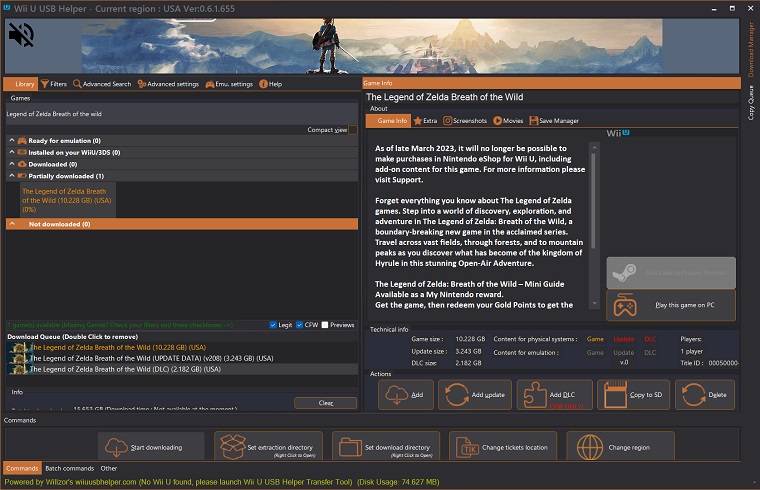Click the Disk Usage status text
Screen dimensions: 760x490
(398, 482)
